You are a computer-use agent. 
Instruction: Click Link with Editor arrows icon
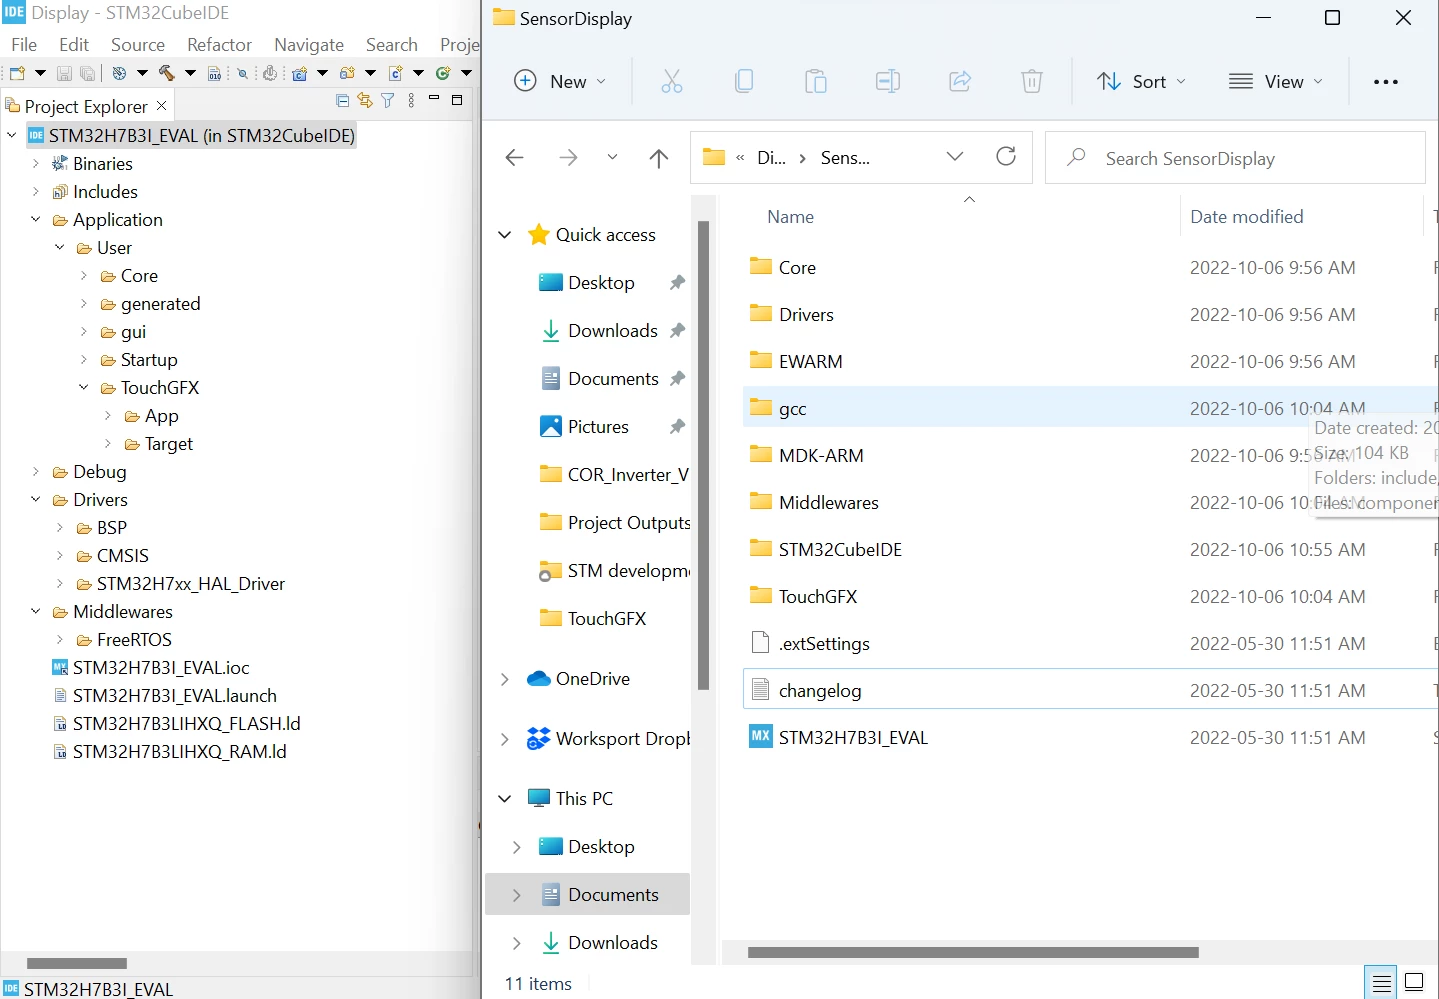pyautogui.click(x=365, y=101)
